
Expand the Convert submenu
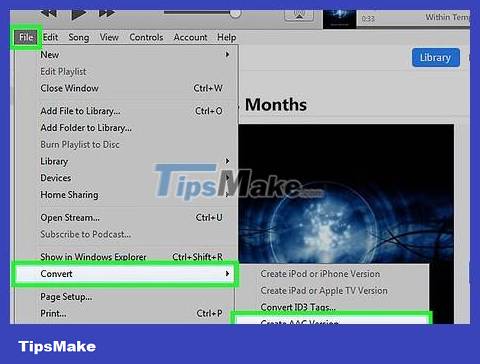125,274
